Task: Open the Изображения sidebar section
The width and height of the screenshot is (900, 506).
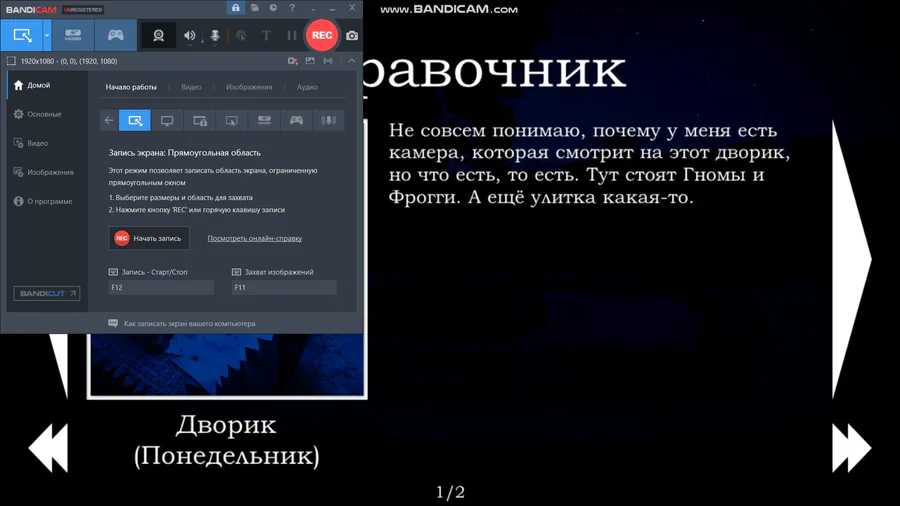Action: tap(47, 172)
